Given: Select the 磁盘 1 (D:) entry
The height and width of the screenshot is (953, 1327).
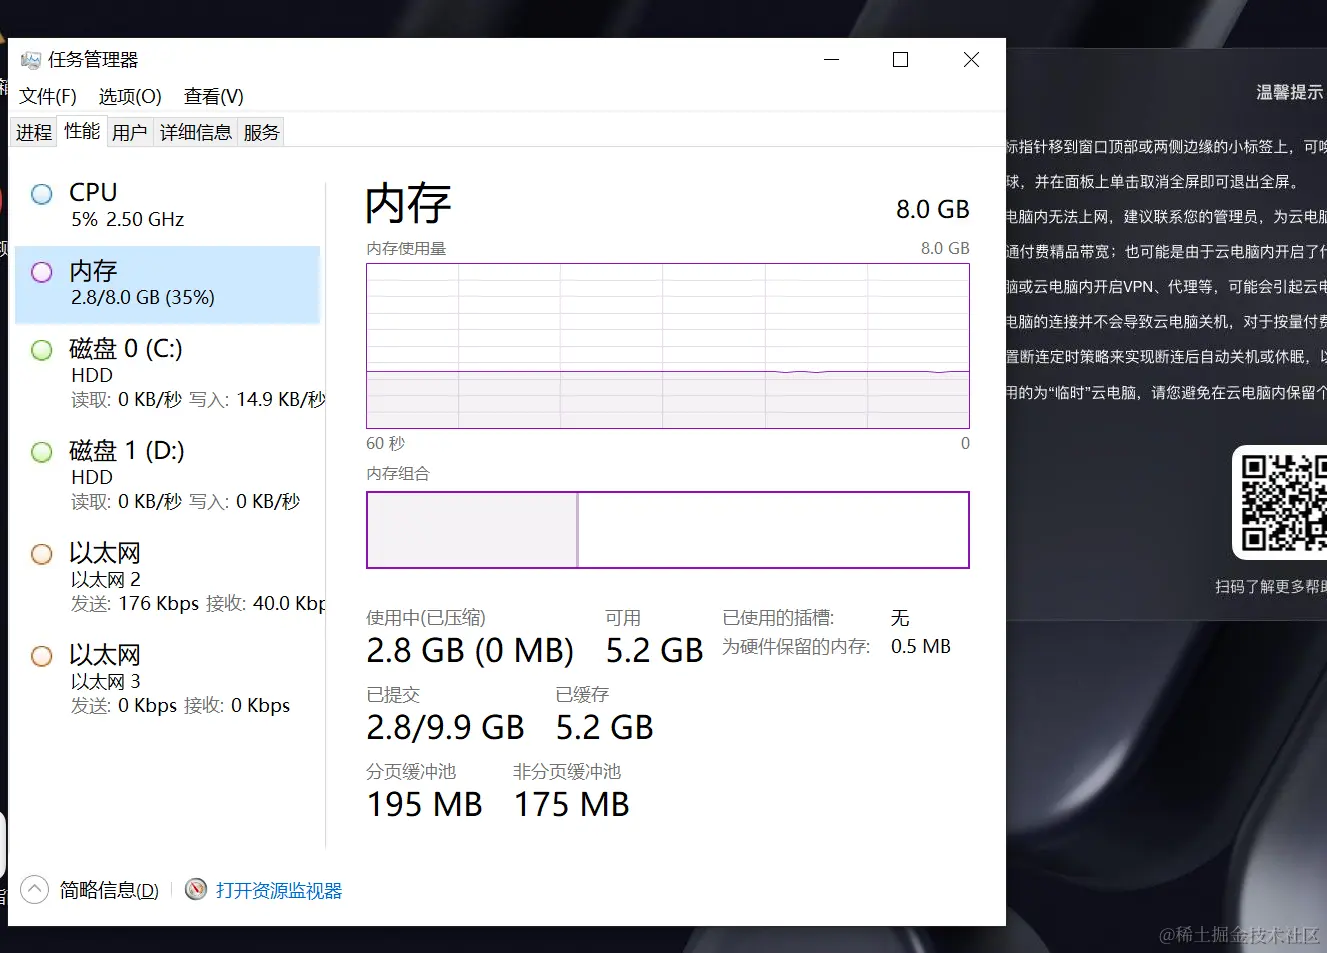Looking at the screenshot, I should pyautogui.click(x=168, y=475).
